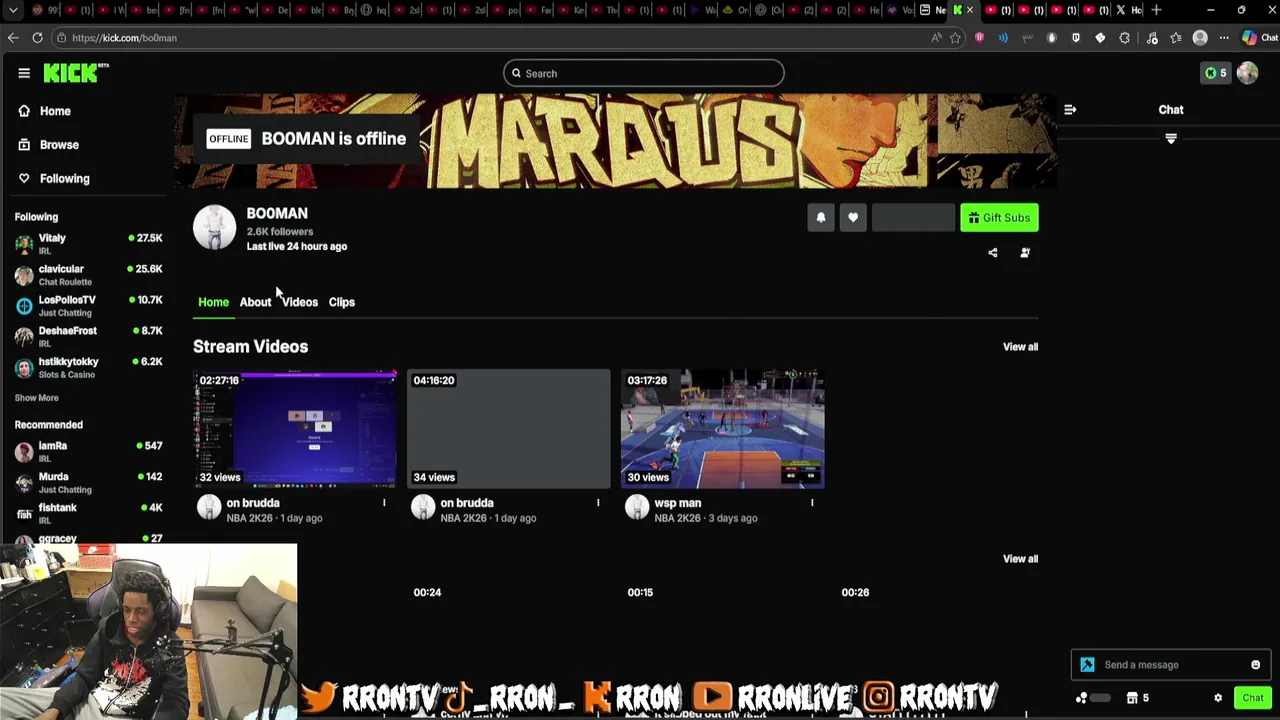1280x720 pixels.
Task: Open the user account avatar in the top right
Action: tap(1247, 73)
